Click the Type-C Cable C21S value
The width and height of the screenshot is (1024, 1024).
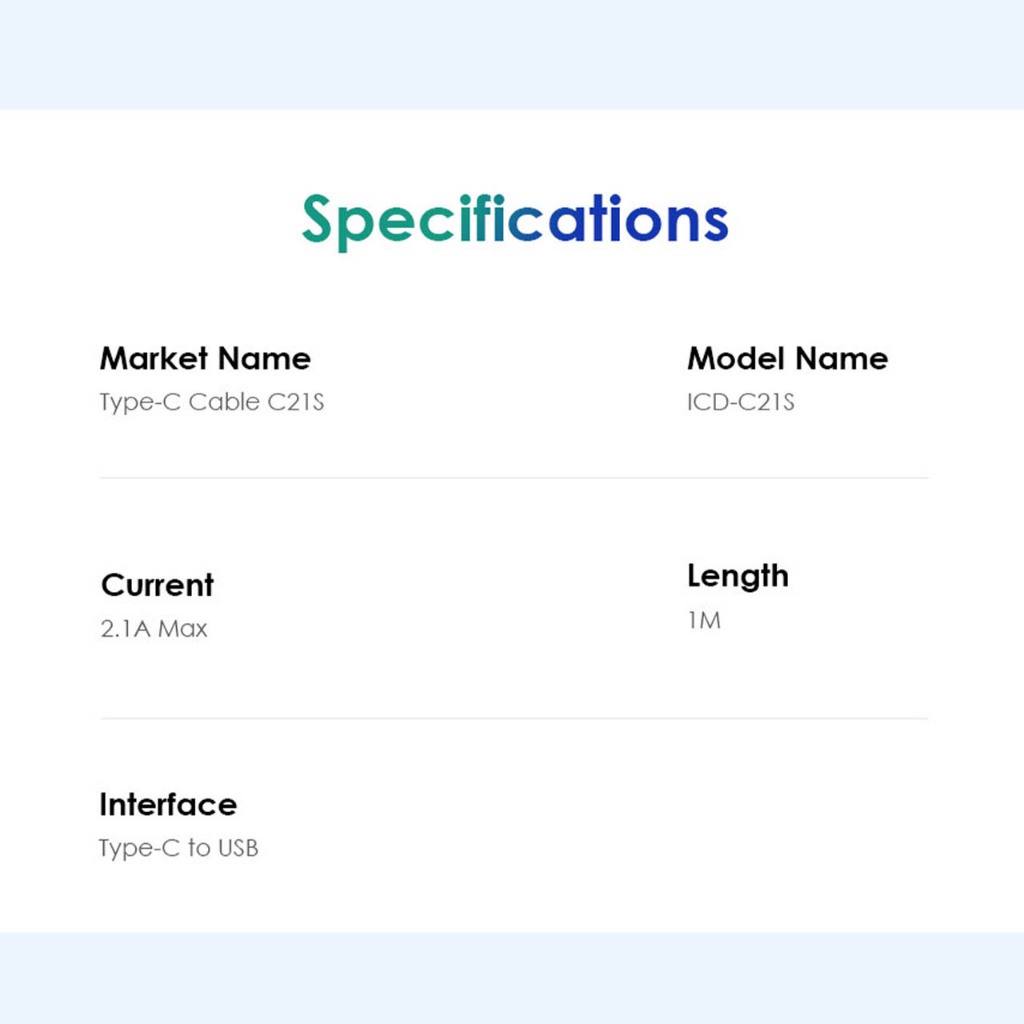pos(212,402)
